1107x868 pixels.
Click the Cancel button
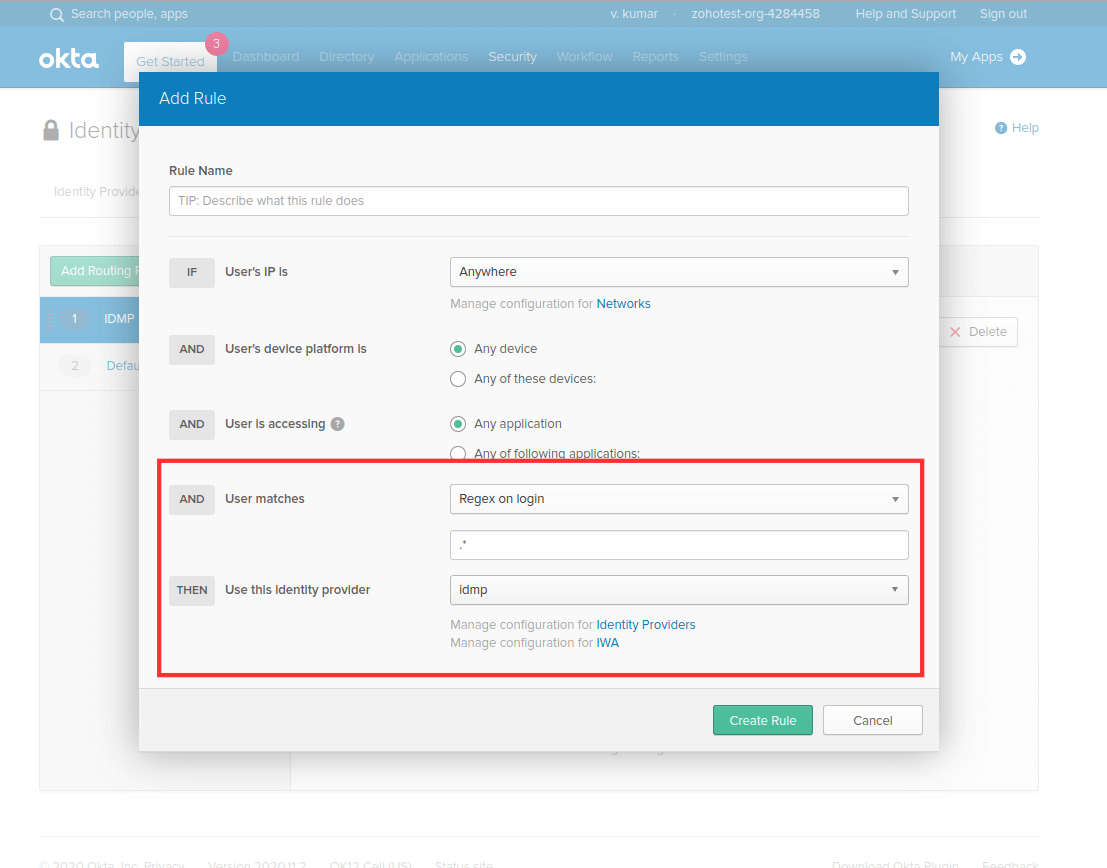(x=873, y=720)
